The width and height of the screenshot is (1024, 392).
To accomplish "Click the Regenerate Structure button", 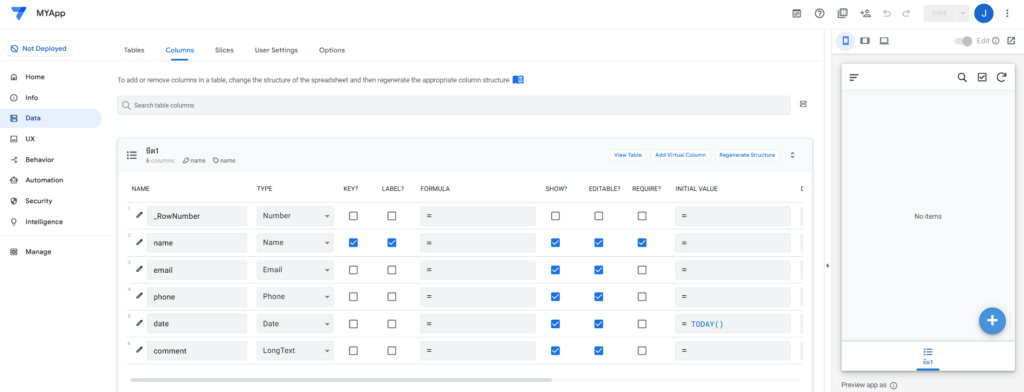I will (747, 155).
